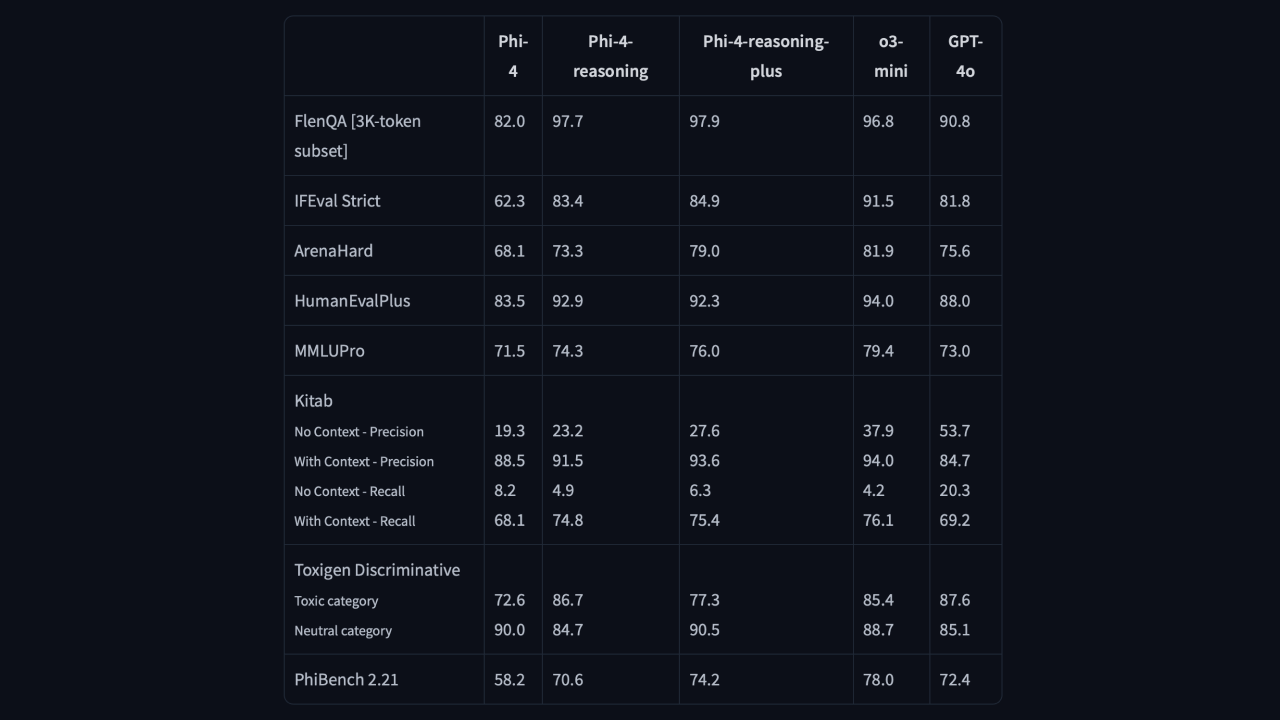The height and width of the screenshot is (720, 1280).
Task: Select the Toxigen Discriminative row heading
Action: coord(377,570)
